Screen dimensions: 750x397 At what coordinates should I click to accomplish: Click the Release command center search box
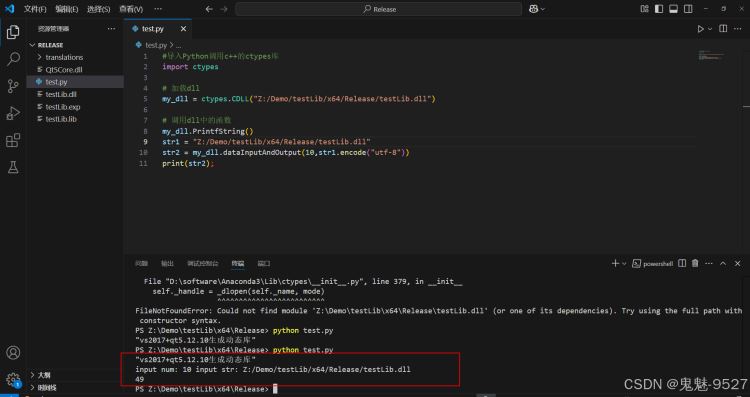pyautogui.click(x=378, y=9)
